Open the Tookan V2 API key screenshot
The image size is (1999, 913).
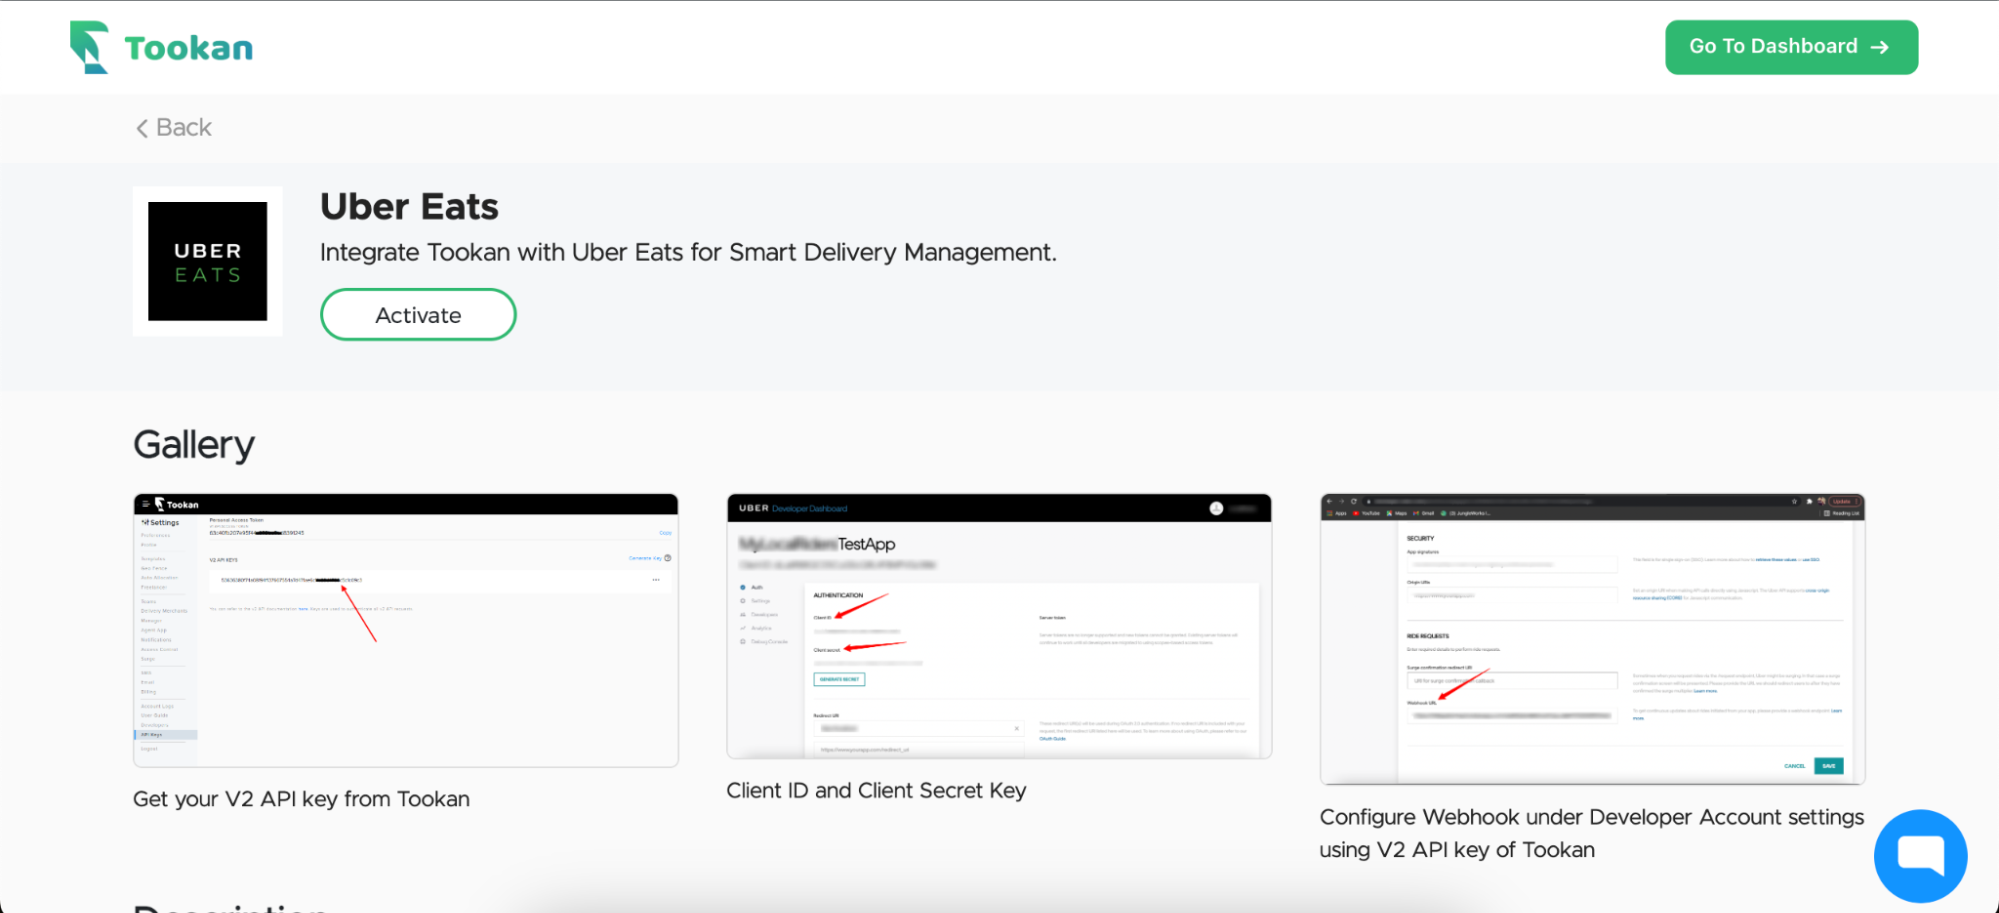pos(406,630)
